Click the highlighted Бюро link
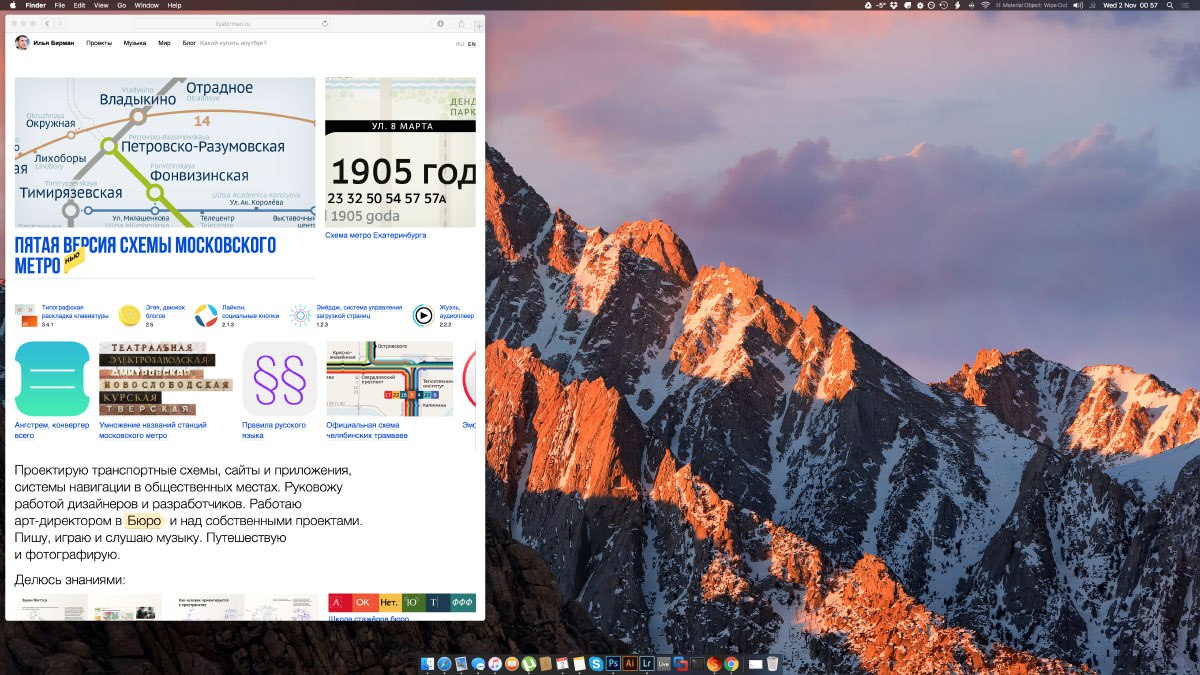 (145, 521)
